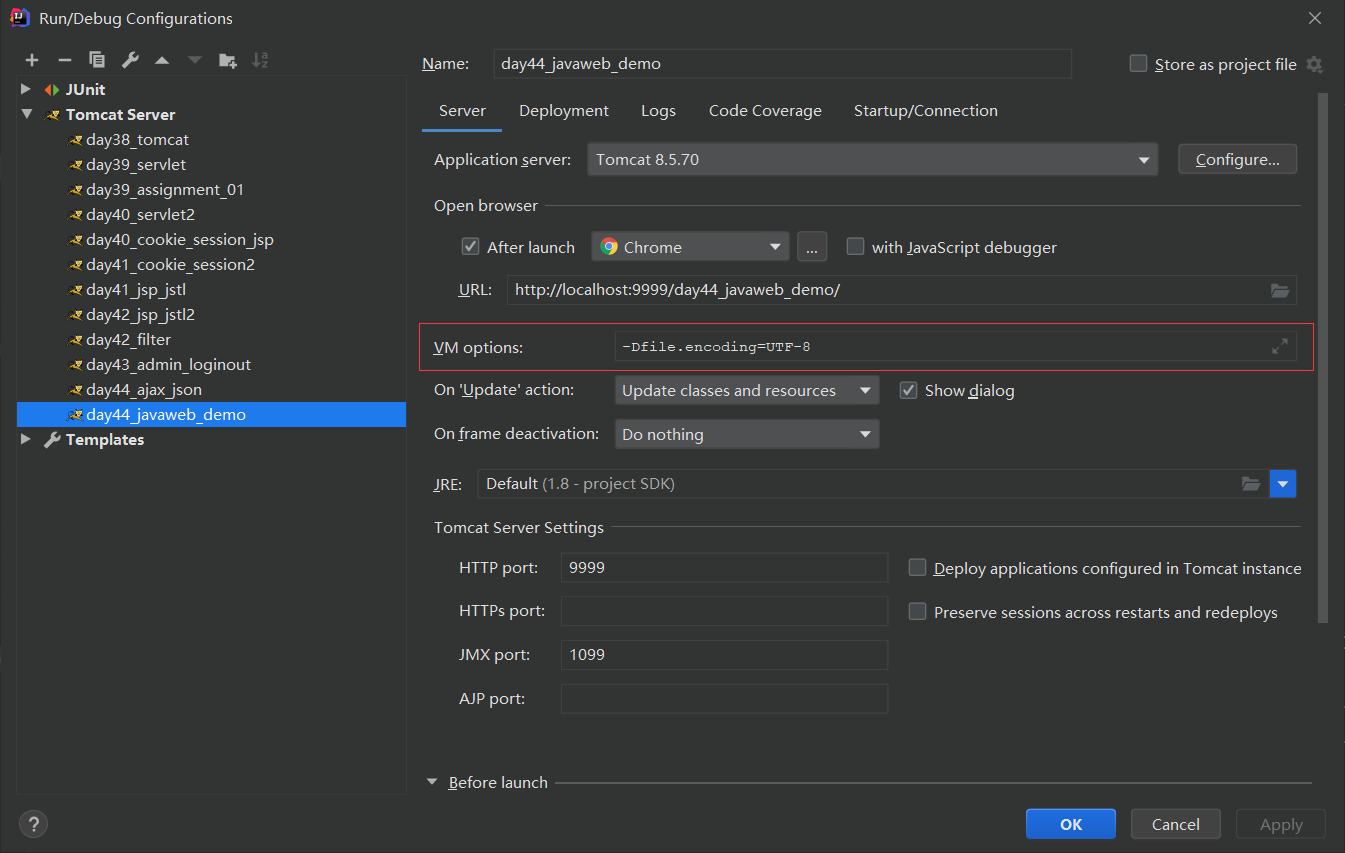This screenshot has height=853, width=1345.
Task: Expand the Templates tree node
Action: tap(26, 439)
